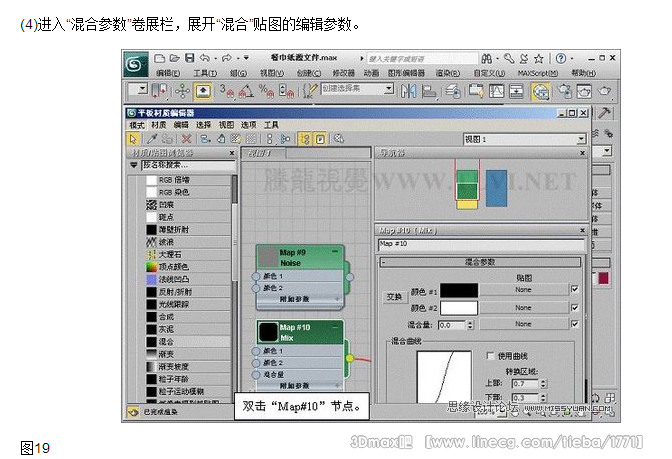Image resolution: width=672 pixels, height=459 pixels.
Task: Open the 视图 1 view dropdown
Action: [581, 139]
